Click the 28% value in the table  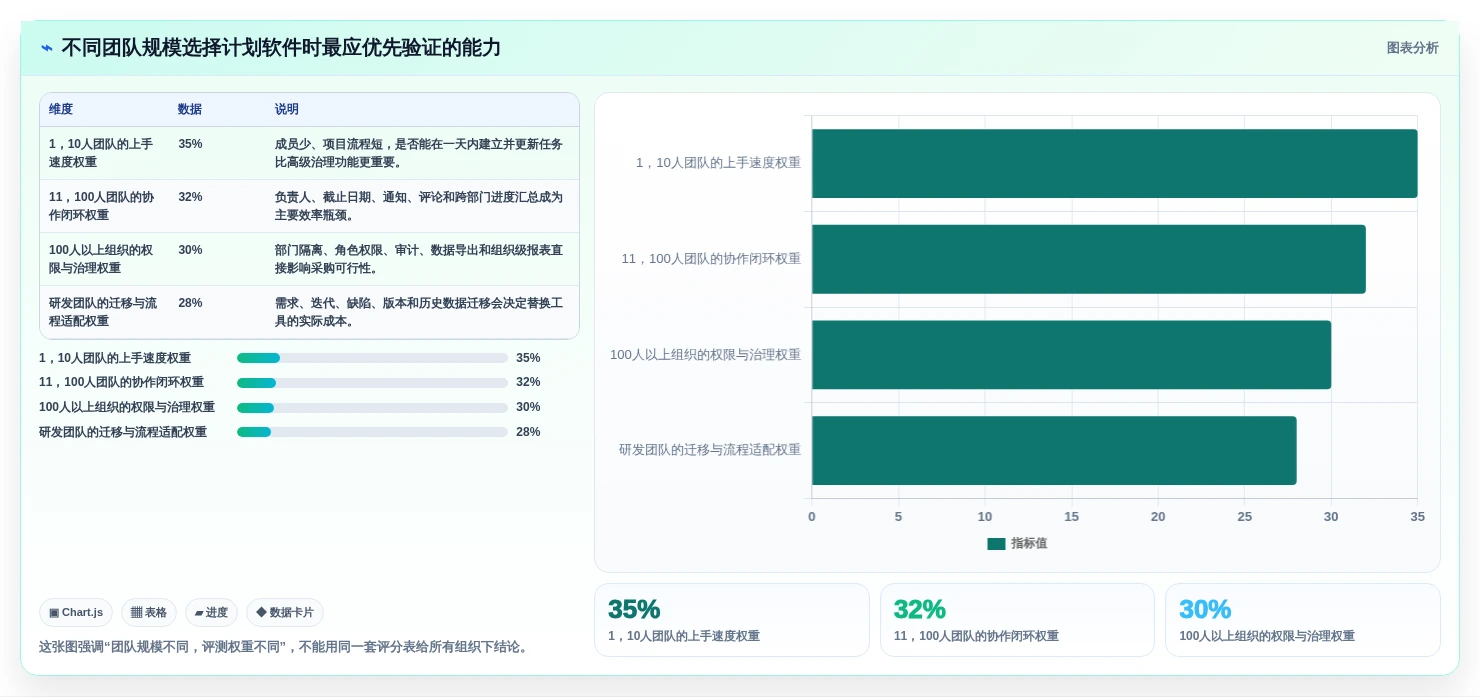tap(190, 303)
